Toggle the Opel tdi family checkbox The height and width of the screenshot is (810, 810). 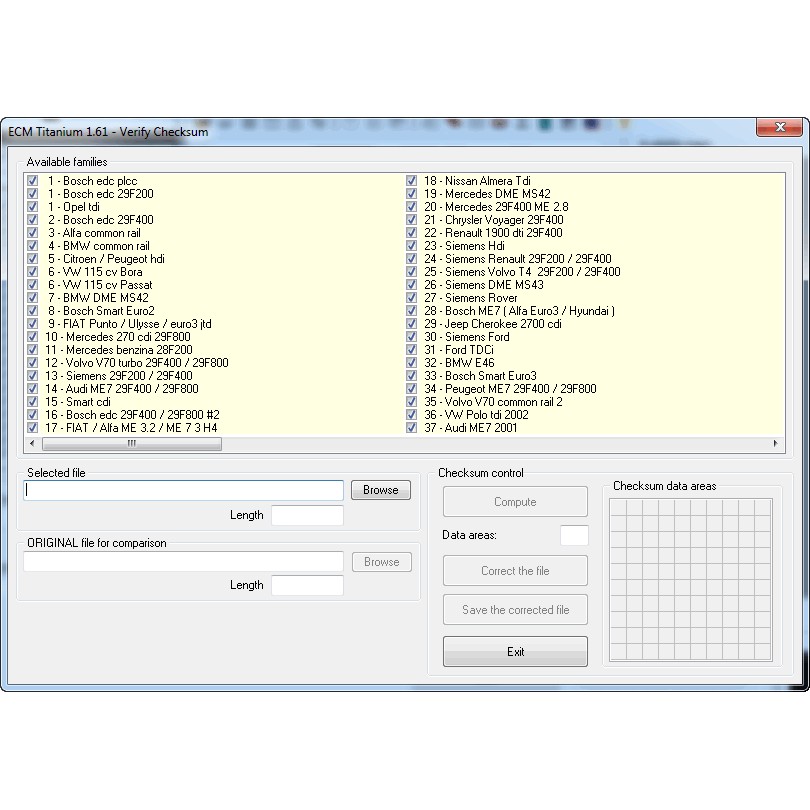(x=33, y=207)
